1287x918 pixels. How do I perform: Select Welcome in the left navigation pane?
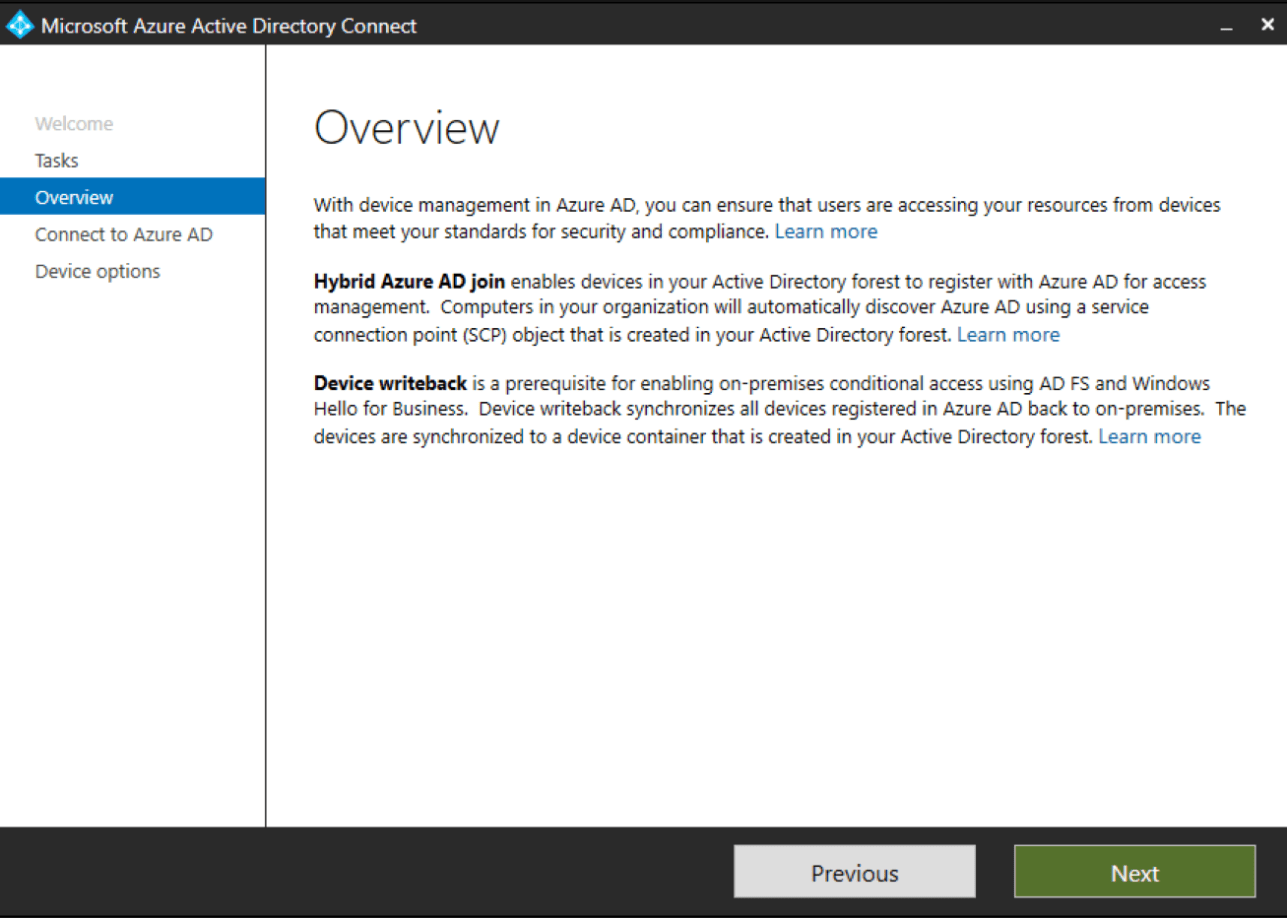[x=73, y=123]
